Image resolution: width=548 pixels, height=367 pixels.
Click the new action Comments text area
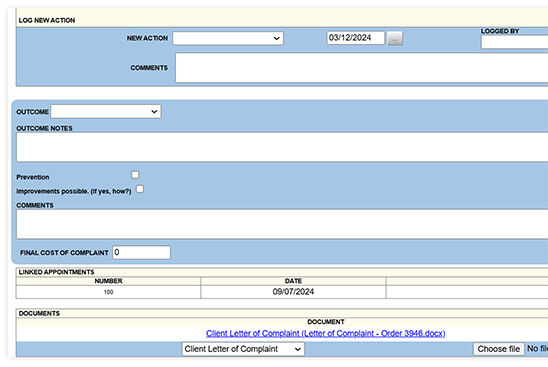[x=361, y=68]
